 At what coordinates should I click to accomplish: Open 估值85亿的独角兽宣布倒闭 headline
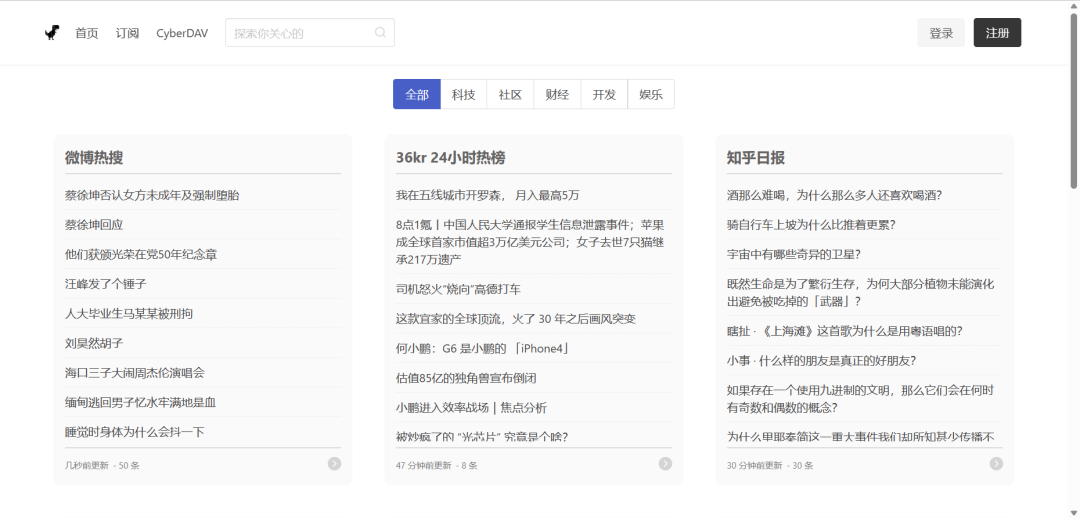[x=466, y=377]
